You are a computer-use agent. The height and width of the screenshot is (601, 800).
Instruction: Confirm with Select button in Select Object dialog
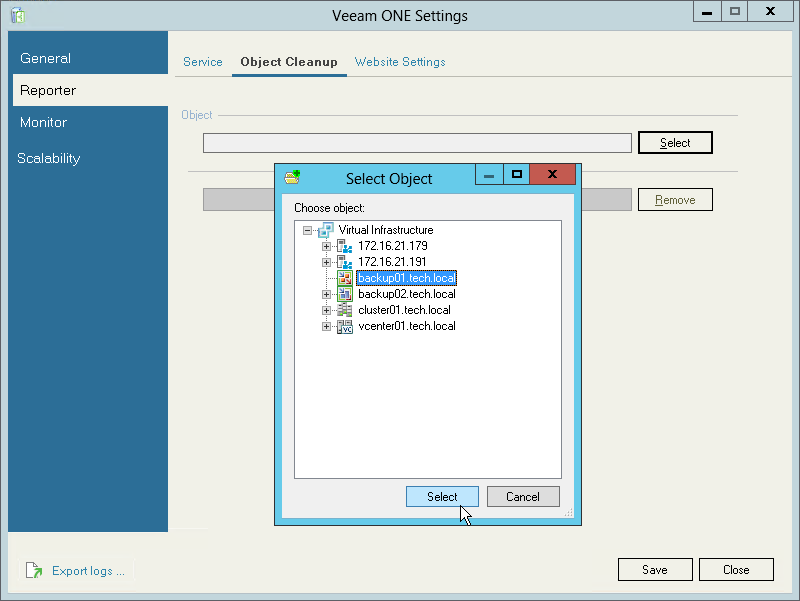(442, 496)
